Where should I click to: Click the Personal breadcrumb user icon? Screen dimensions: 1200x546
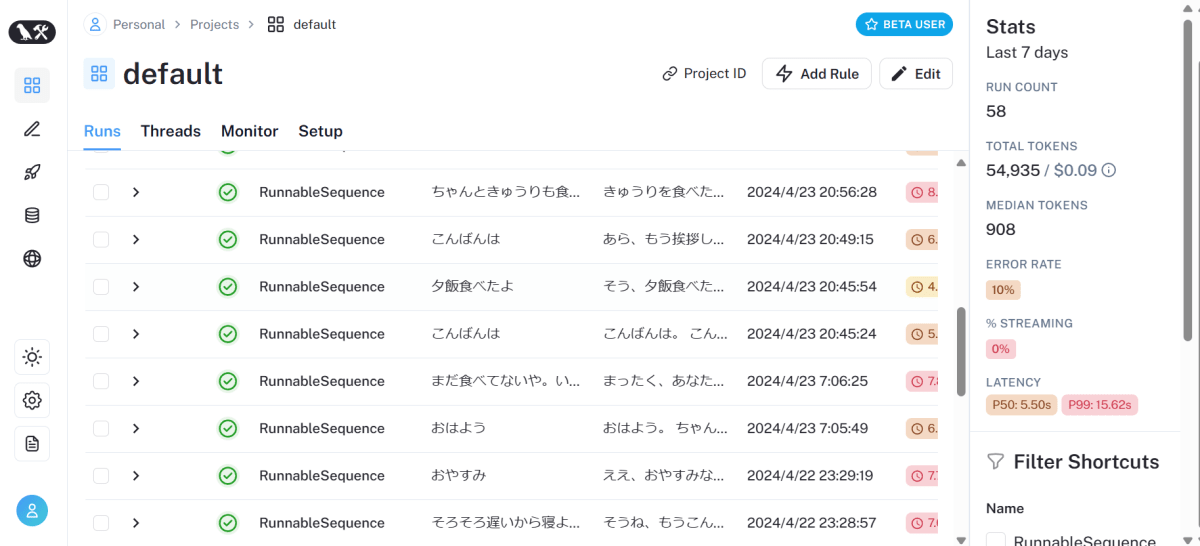[x=95, y=24]
